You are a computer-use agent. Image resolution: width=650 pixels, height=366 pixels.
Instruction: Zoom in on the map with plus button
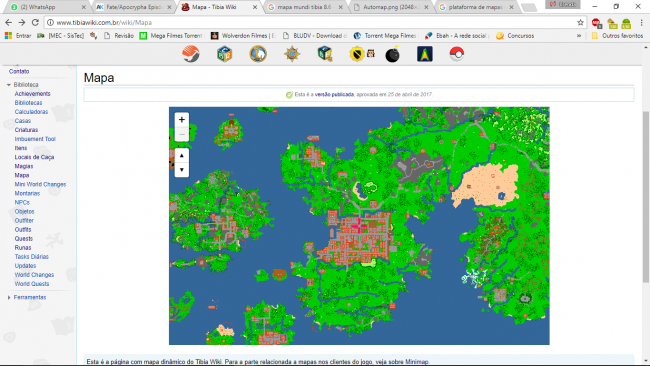[182, 120]
